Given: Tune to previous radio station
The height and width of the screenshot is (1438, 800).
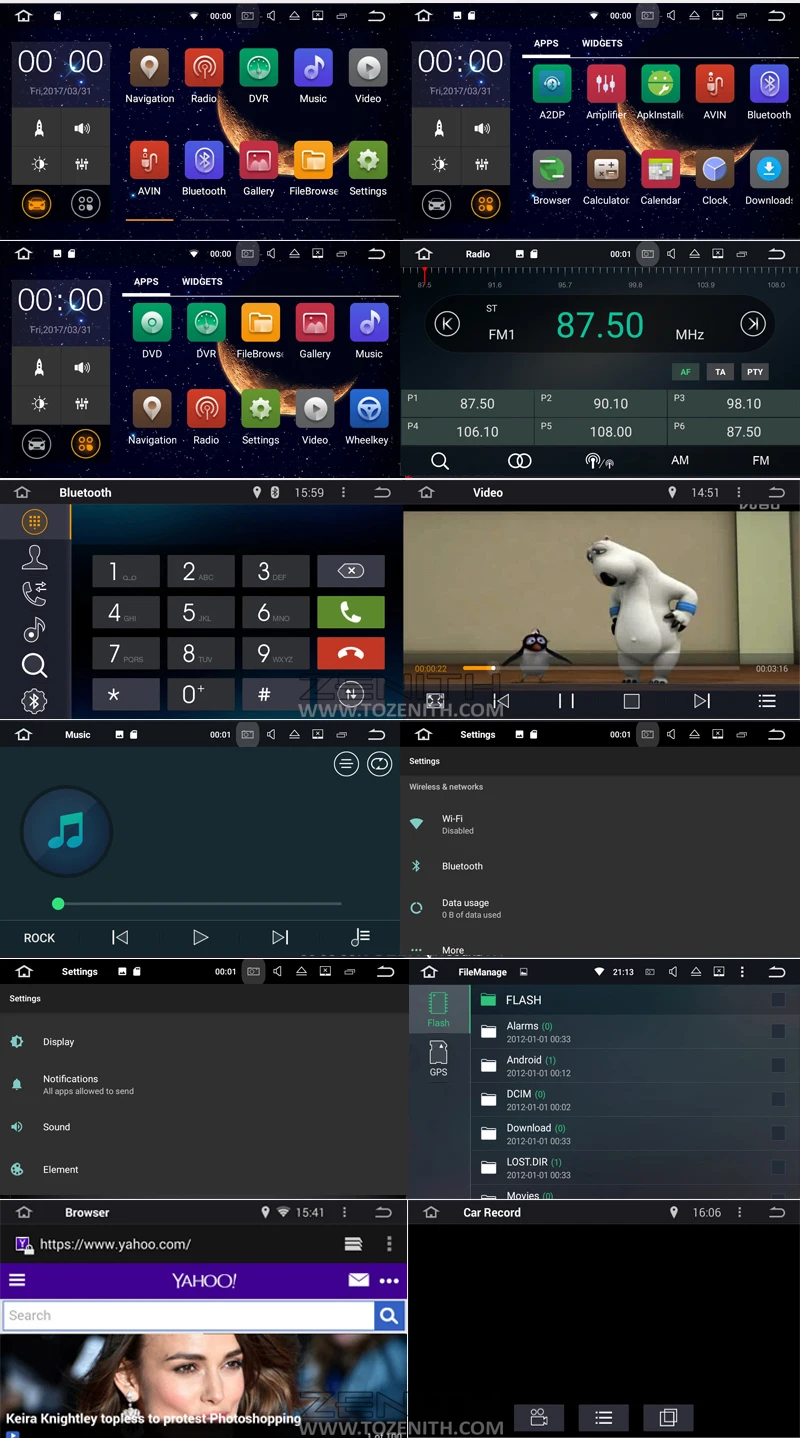Looking at the screenshot, I should pyautogui.click(x=448, y=323).
